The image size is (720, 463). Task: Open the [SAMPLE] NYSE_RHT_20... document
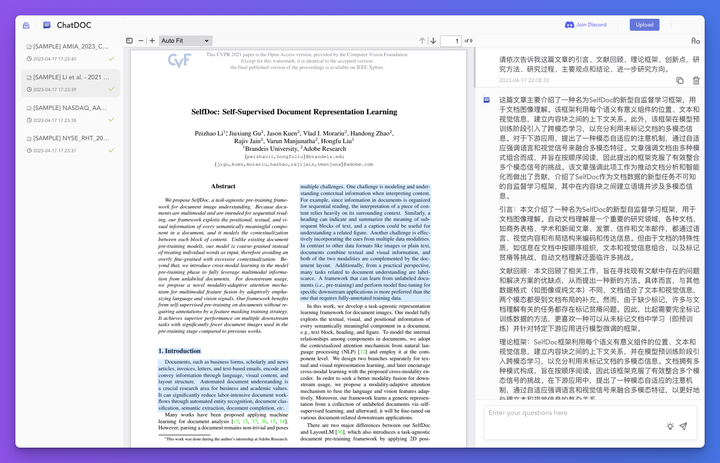71,144
